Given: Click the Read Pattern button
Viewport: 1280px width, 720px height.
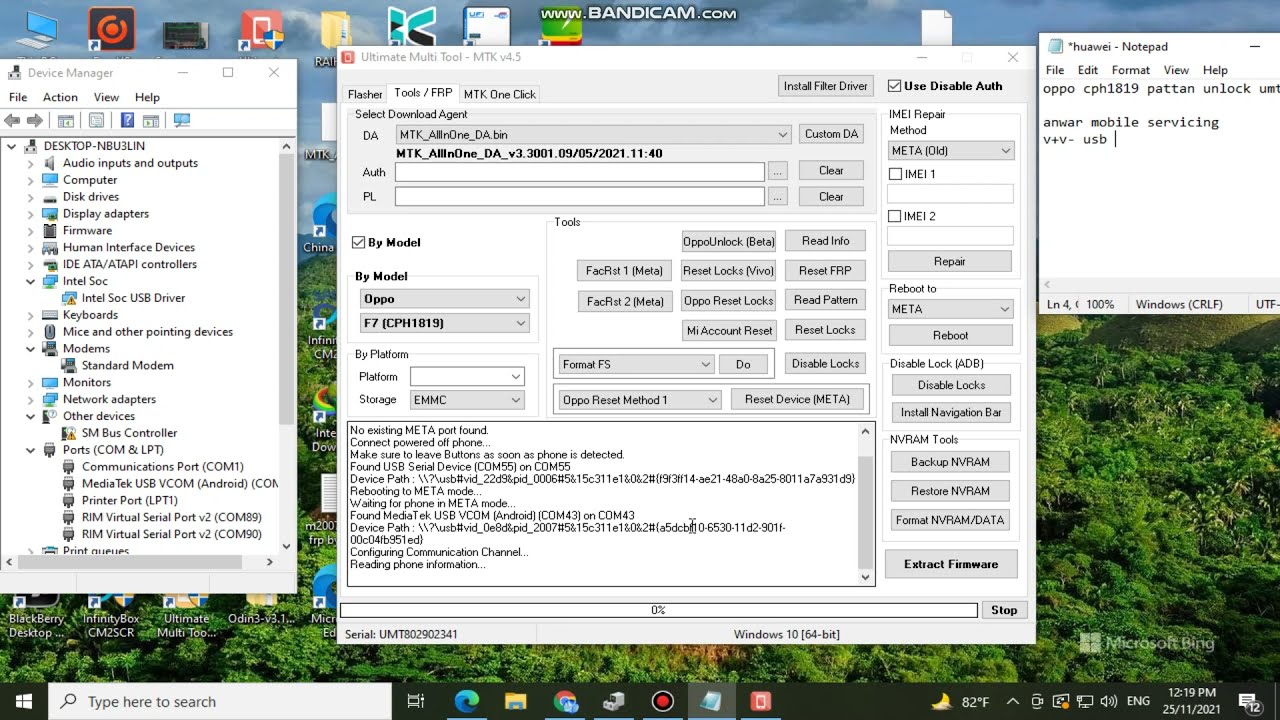Looking at the screenshot, I should click(825, 300).
